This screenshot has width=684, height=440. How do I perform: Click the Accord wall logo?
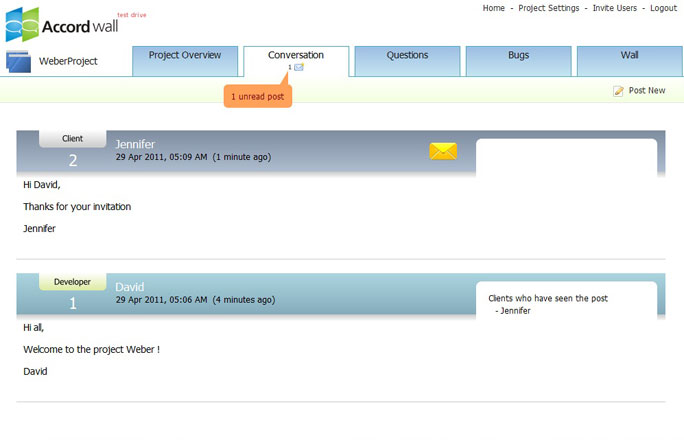point(62,24)
